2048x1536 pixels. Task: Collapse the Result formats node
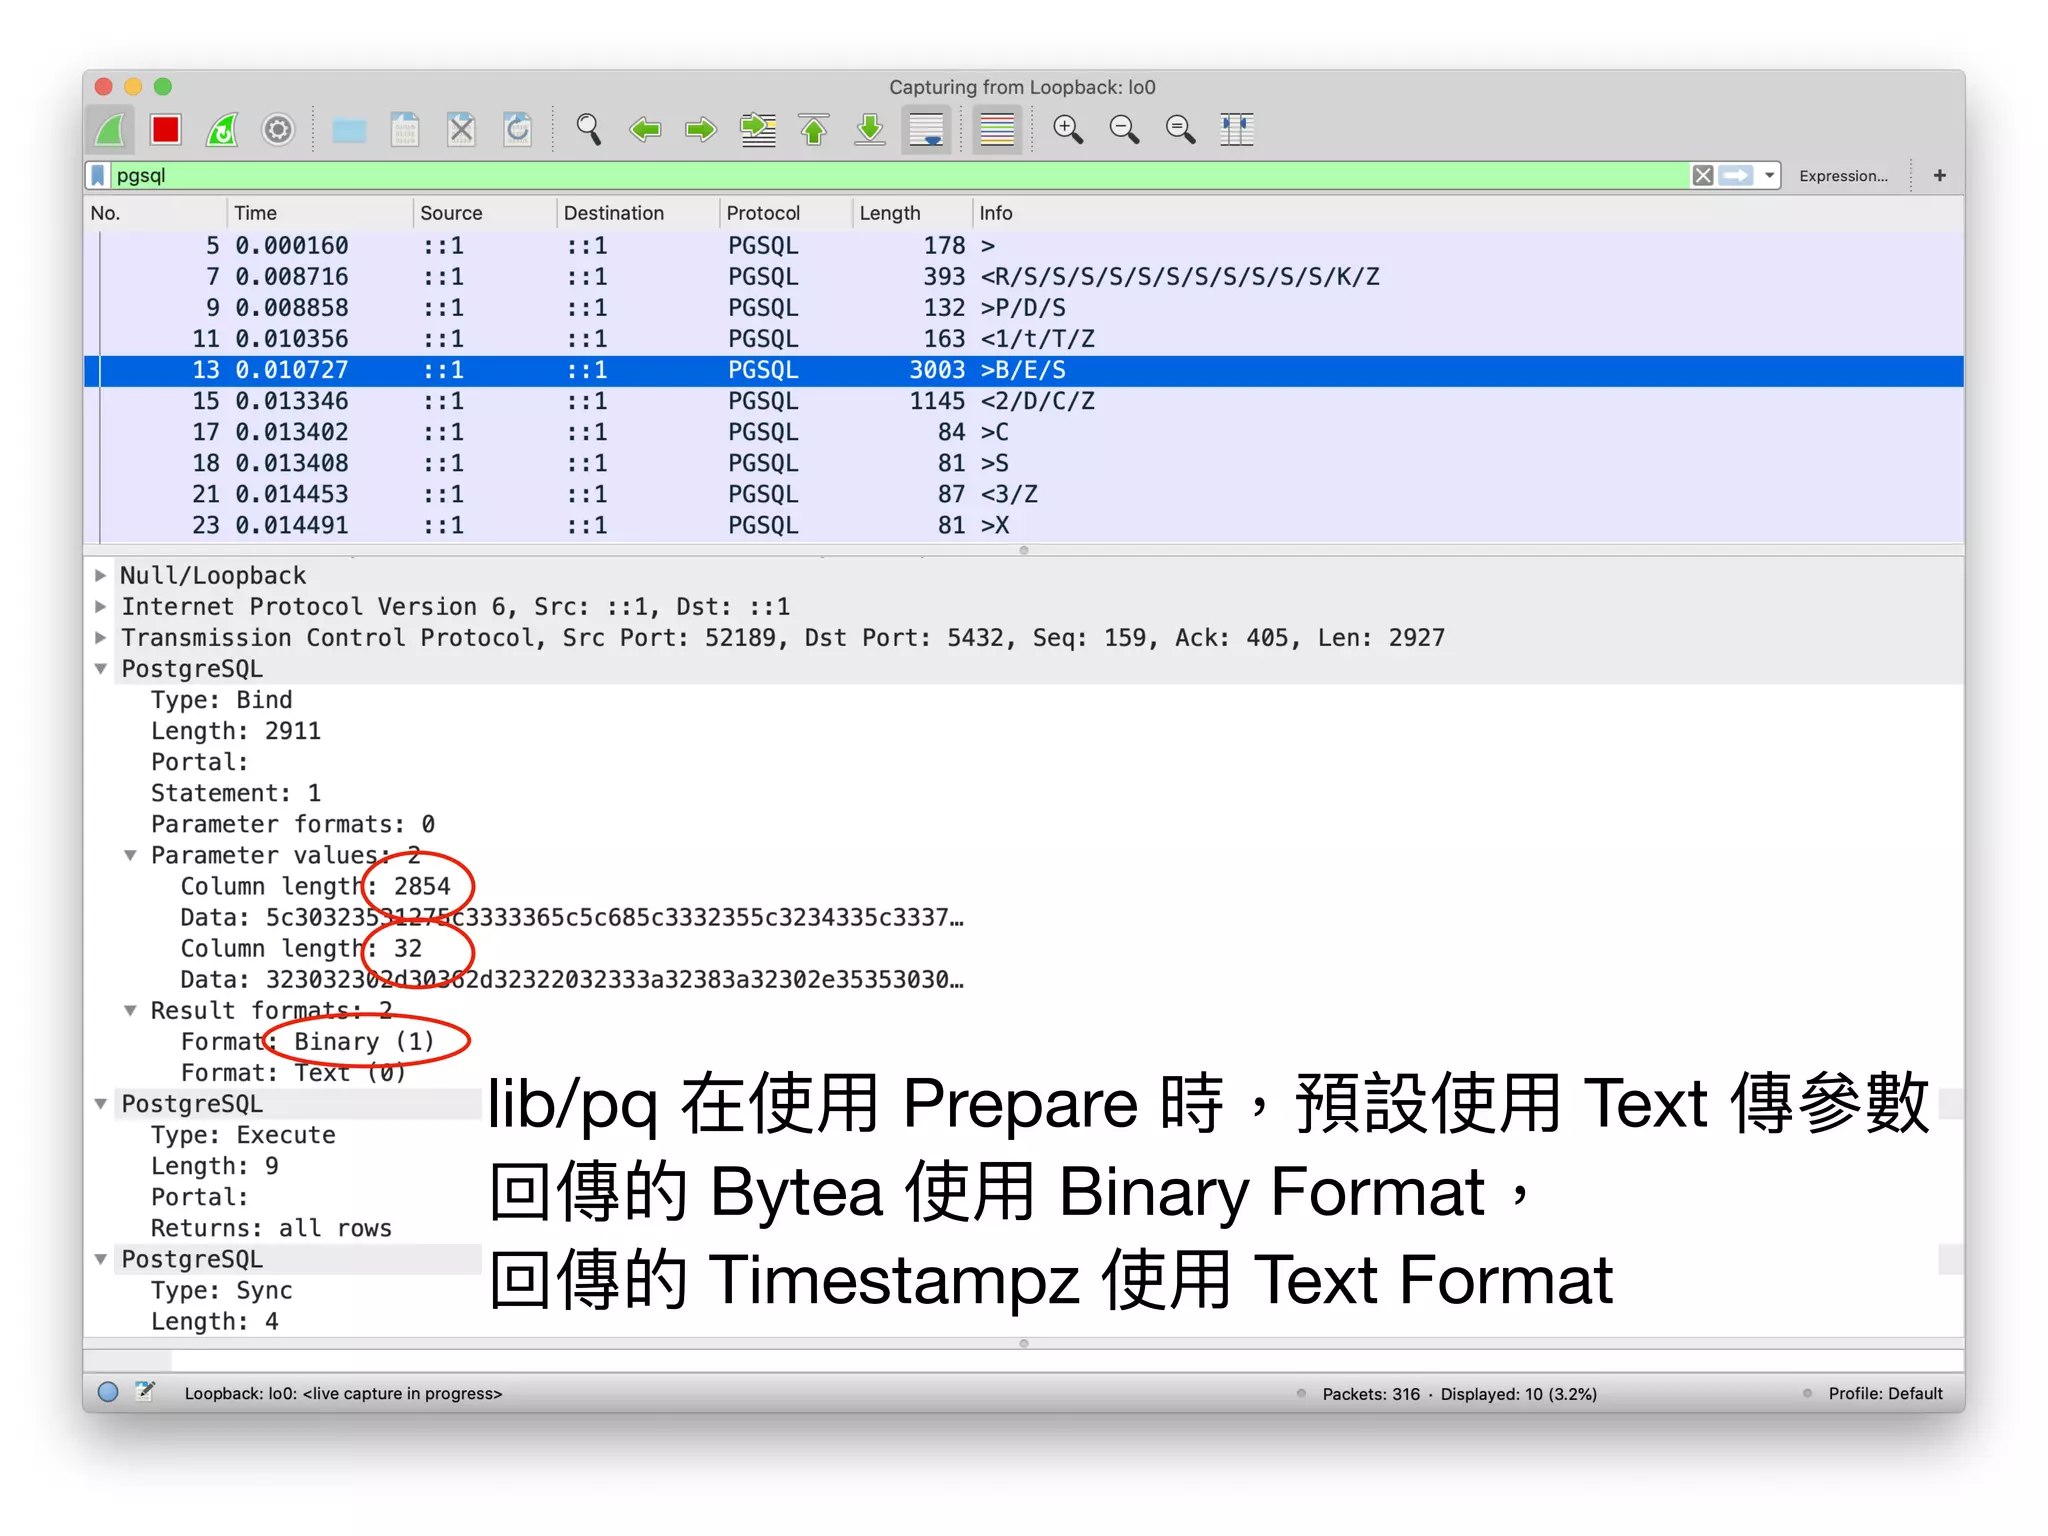131,1011
